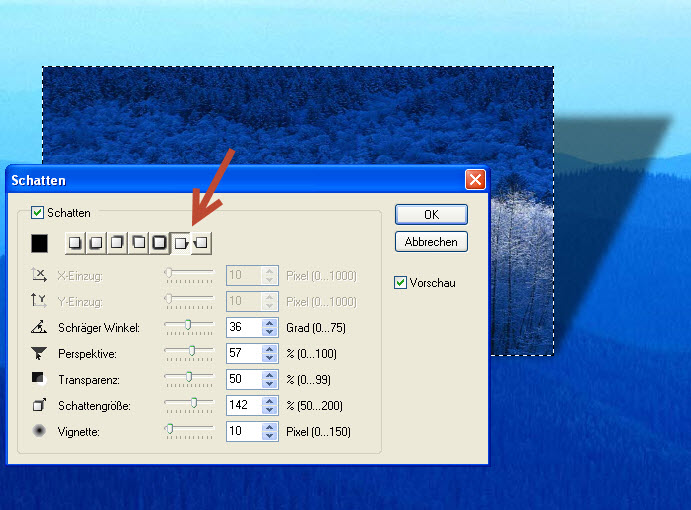This screenshot has width=691, height=510.
Task: Increase Schräger Winkel with the up arrow
Action: click(270, 323)
